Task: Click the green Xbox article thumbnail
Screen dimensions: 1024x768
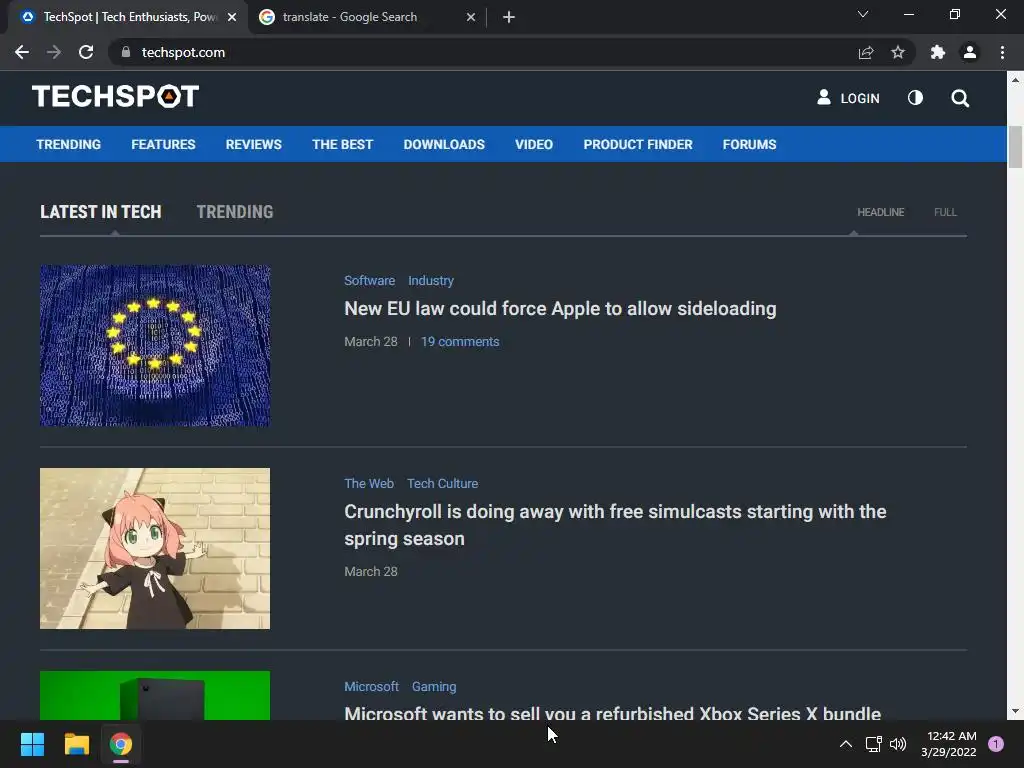Action: pyautogui.click(x=155, y=696)
